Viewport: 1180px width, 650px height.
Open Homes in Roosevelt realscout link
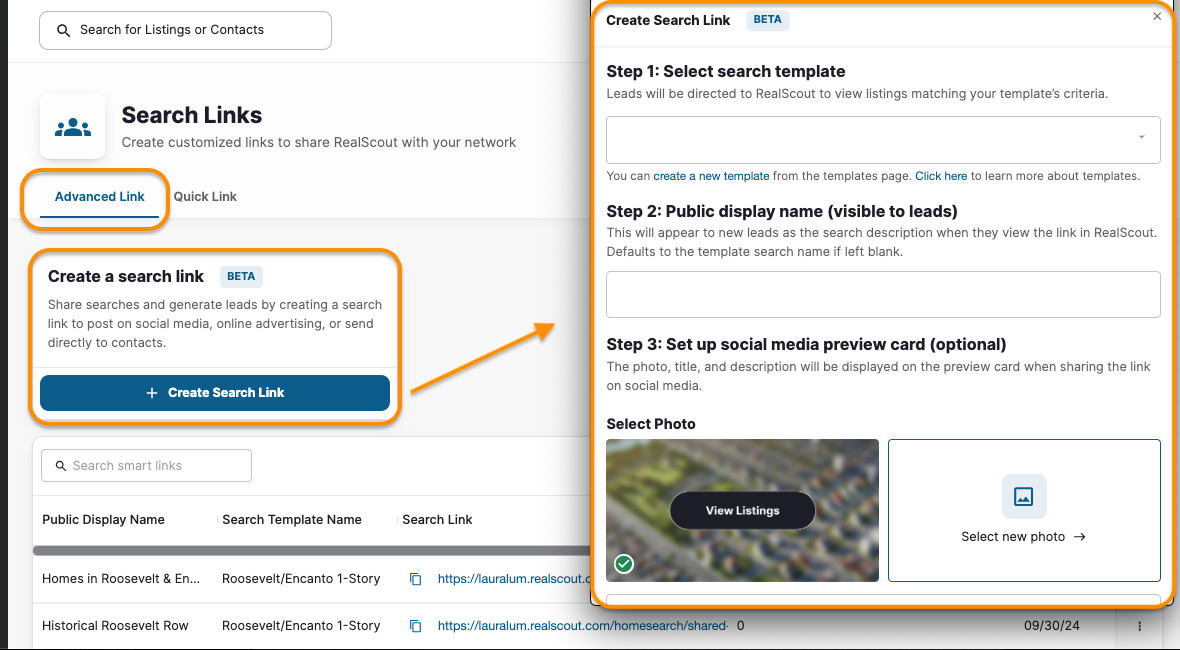pyautogui.click(x=512, y=579)
